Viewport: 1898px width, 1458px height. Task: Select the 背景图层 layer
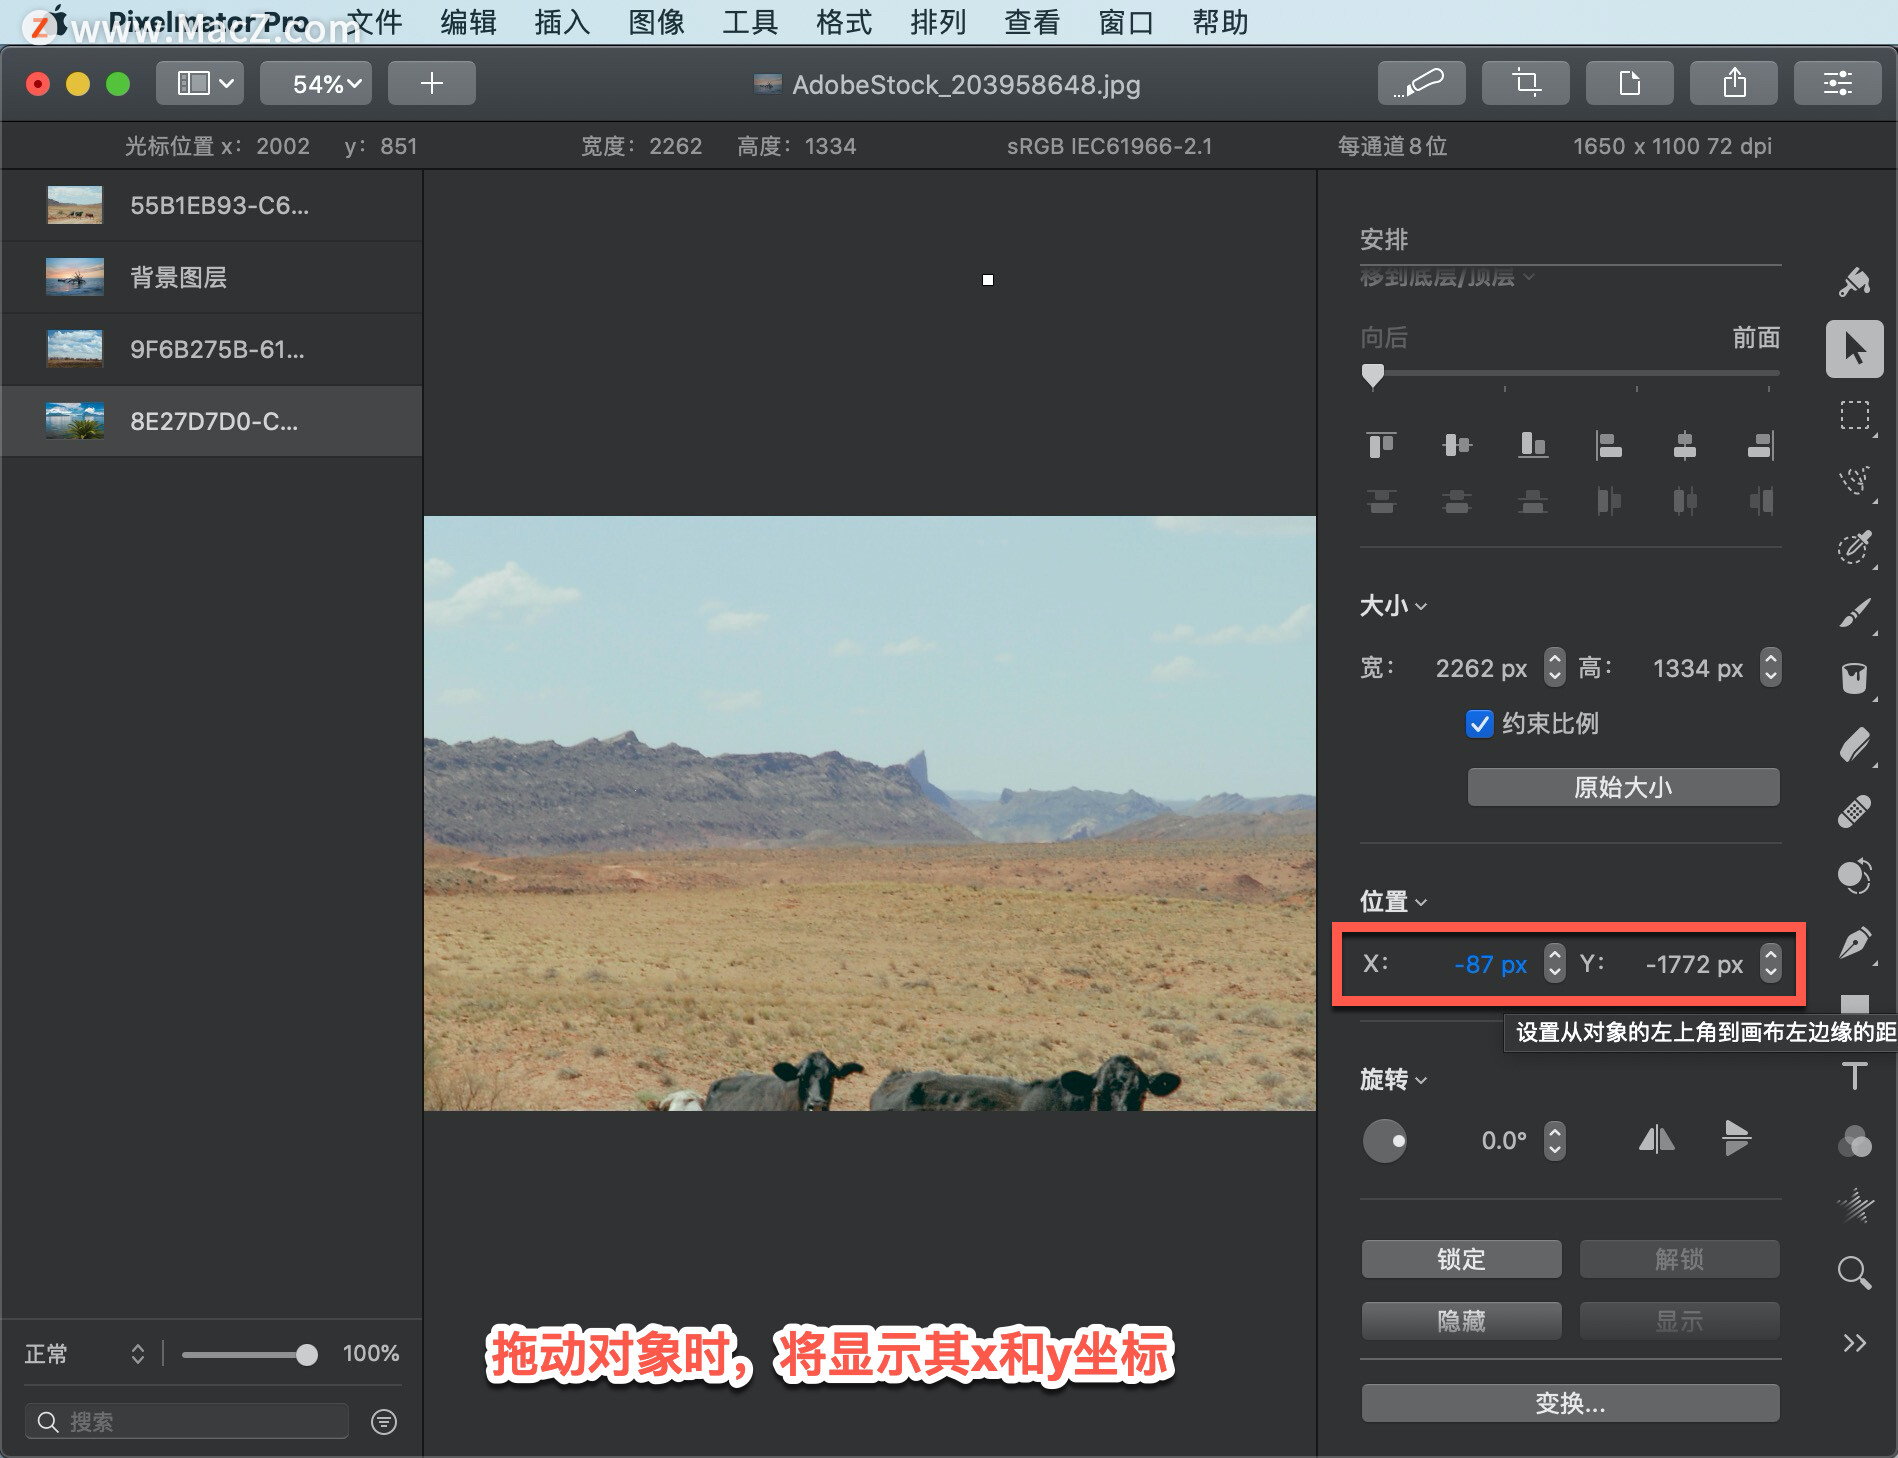(212, 277)
